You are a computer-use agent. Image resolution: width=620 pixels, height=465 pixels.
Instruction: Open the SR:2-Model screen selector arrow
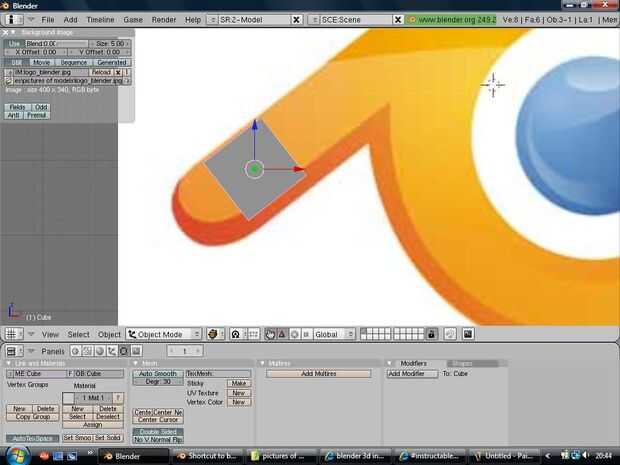coord(212,20)
